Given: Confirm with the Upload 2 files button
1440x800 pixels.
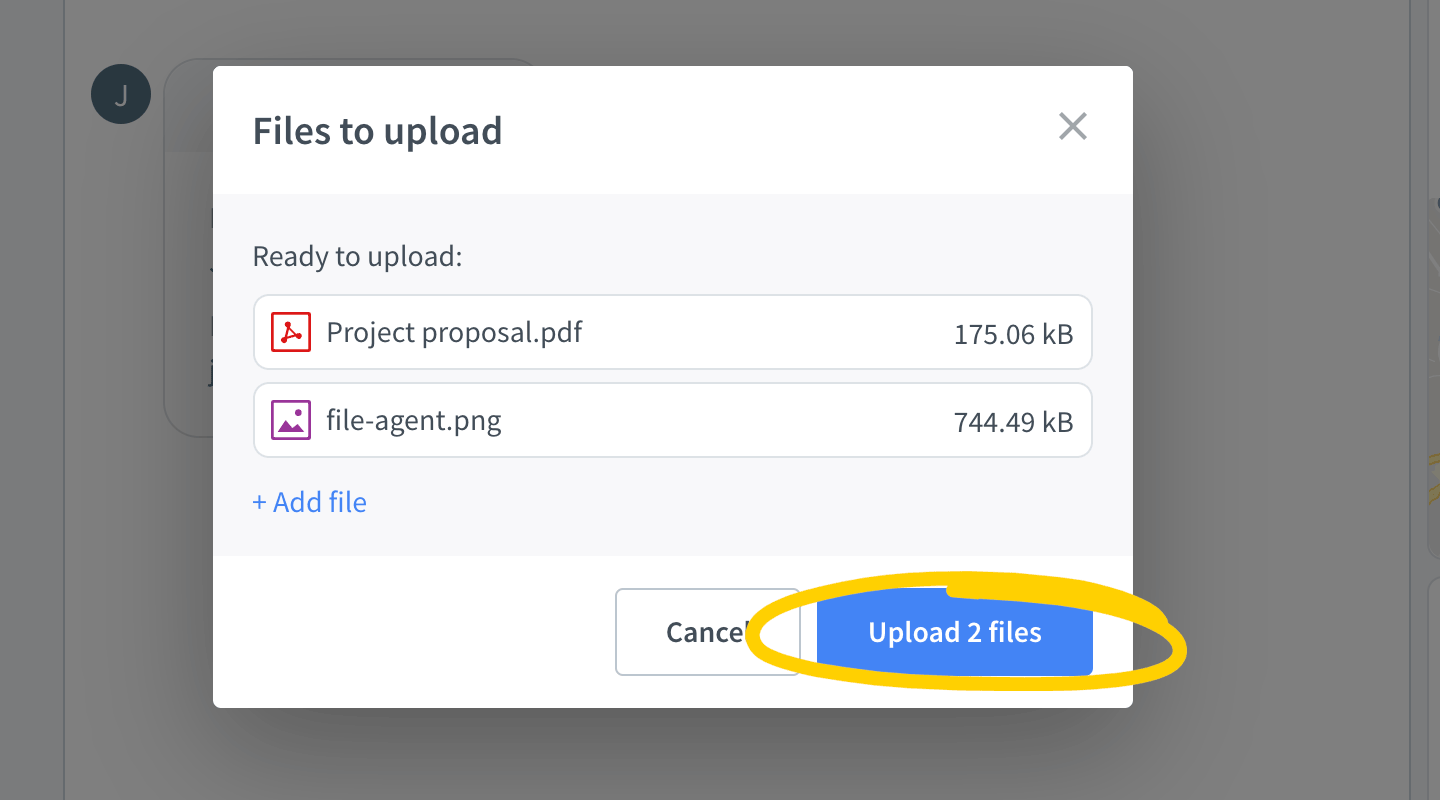Looking at the screenshot, I should tap(954, 632).
